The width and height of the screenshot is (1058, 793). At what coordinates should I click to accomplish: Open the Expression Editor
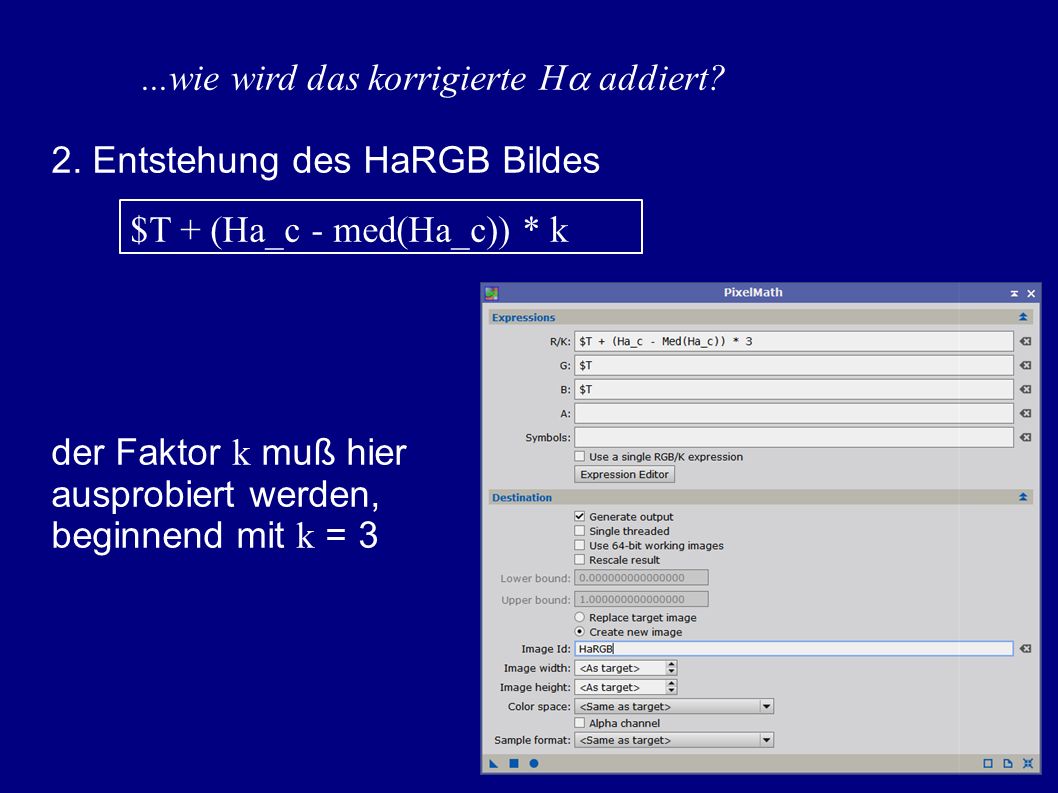coord(624,474)
